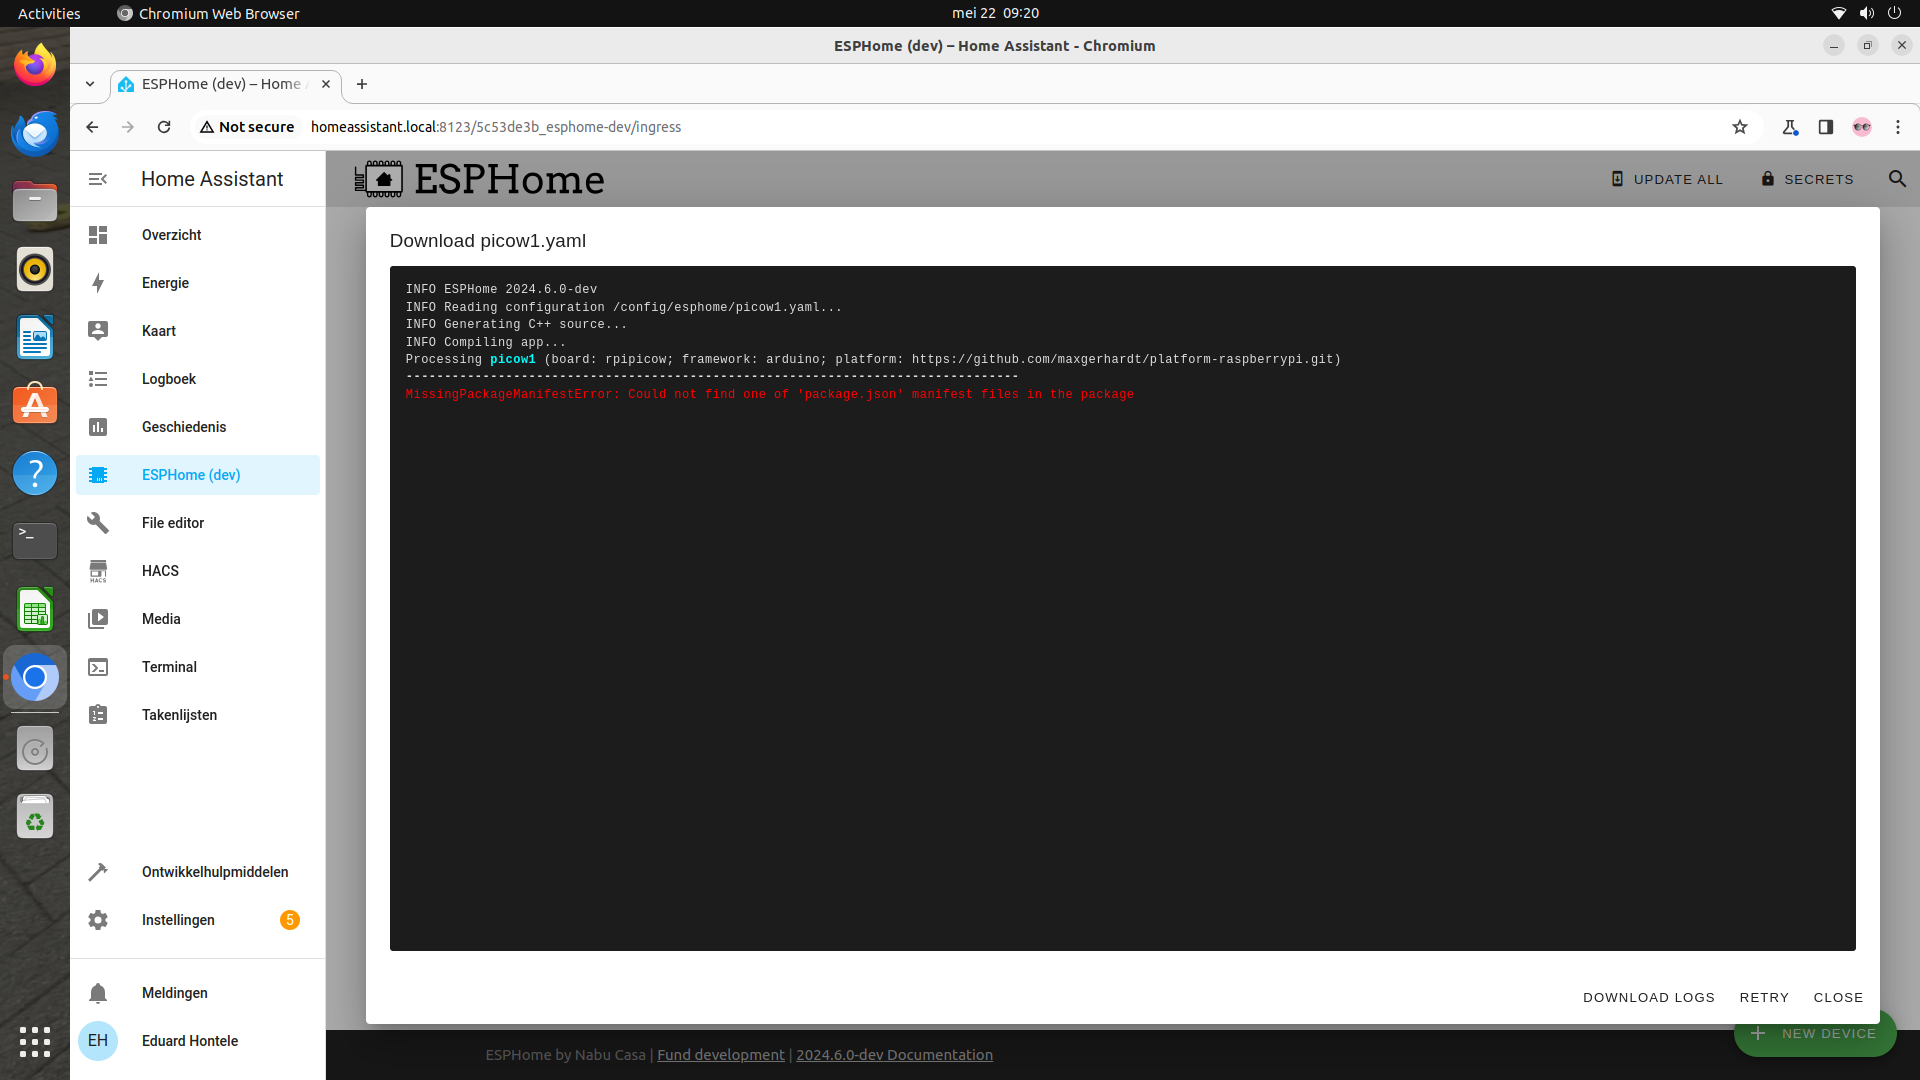1920x1080 pixels.
Task: Open the 2024.6.0-dev Documentation link
Action: [894, 1055]
